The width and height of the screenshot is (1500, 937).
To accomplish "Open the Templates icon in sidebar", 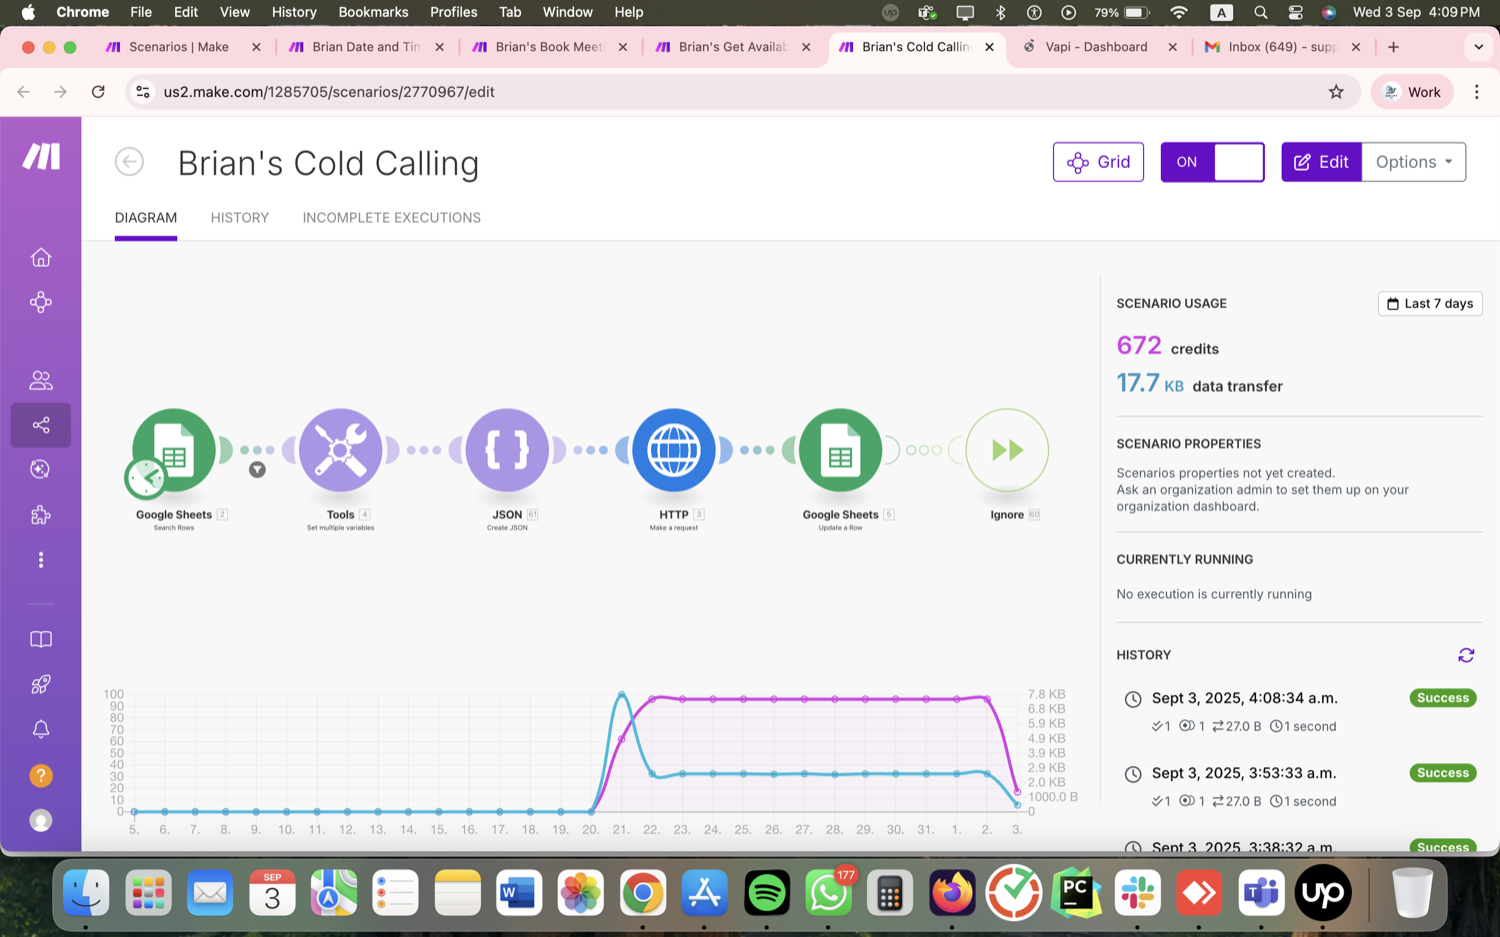I will pos(41,469).
